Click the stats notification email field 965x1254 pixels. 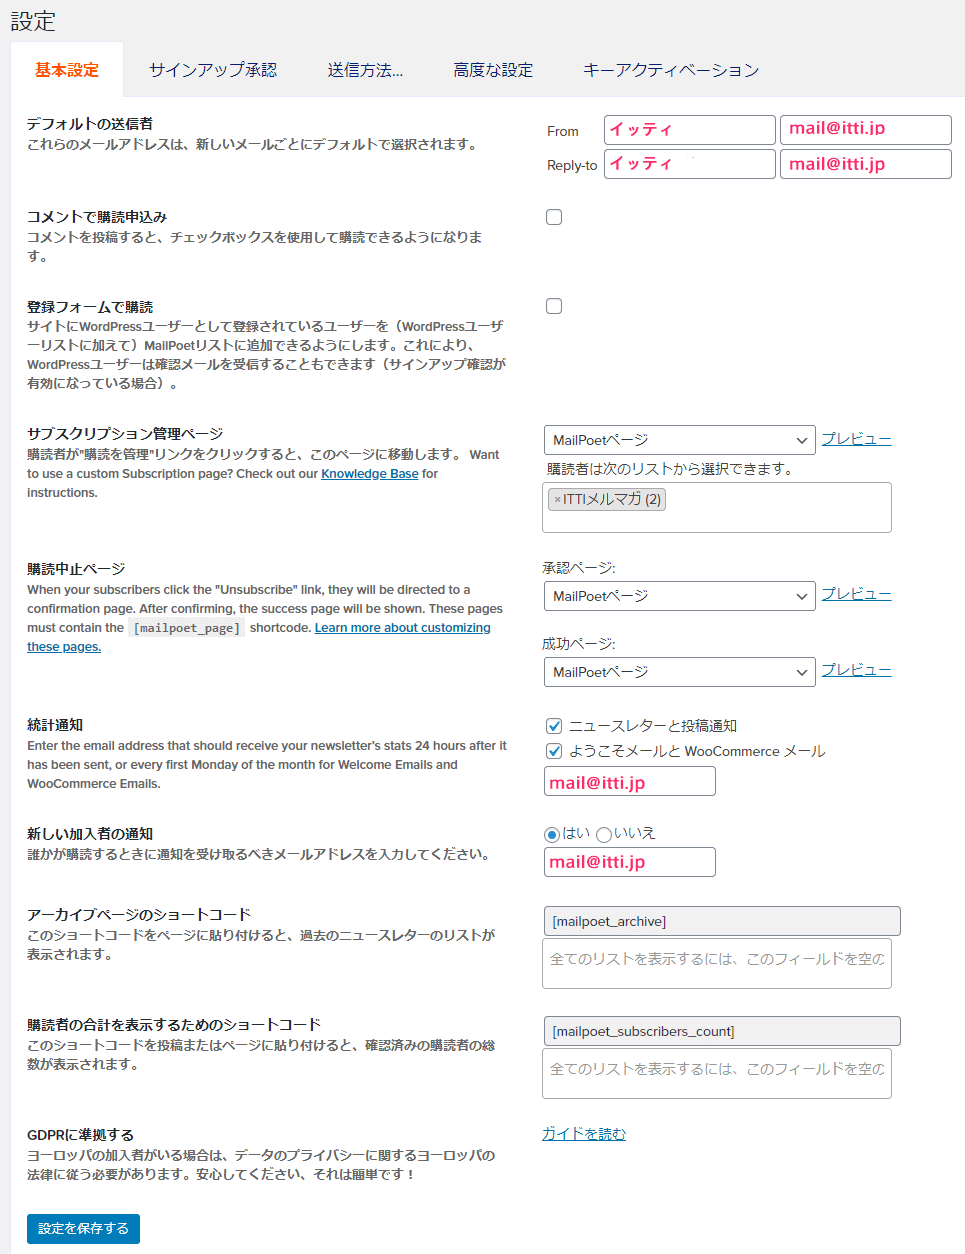pos(630,781)
